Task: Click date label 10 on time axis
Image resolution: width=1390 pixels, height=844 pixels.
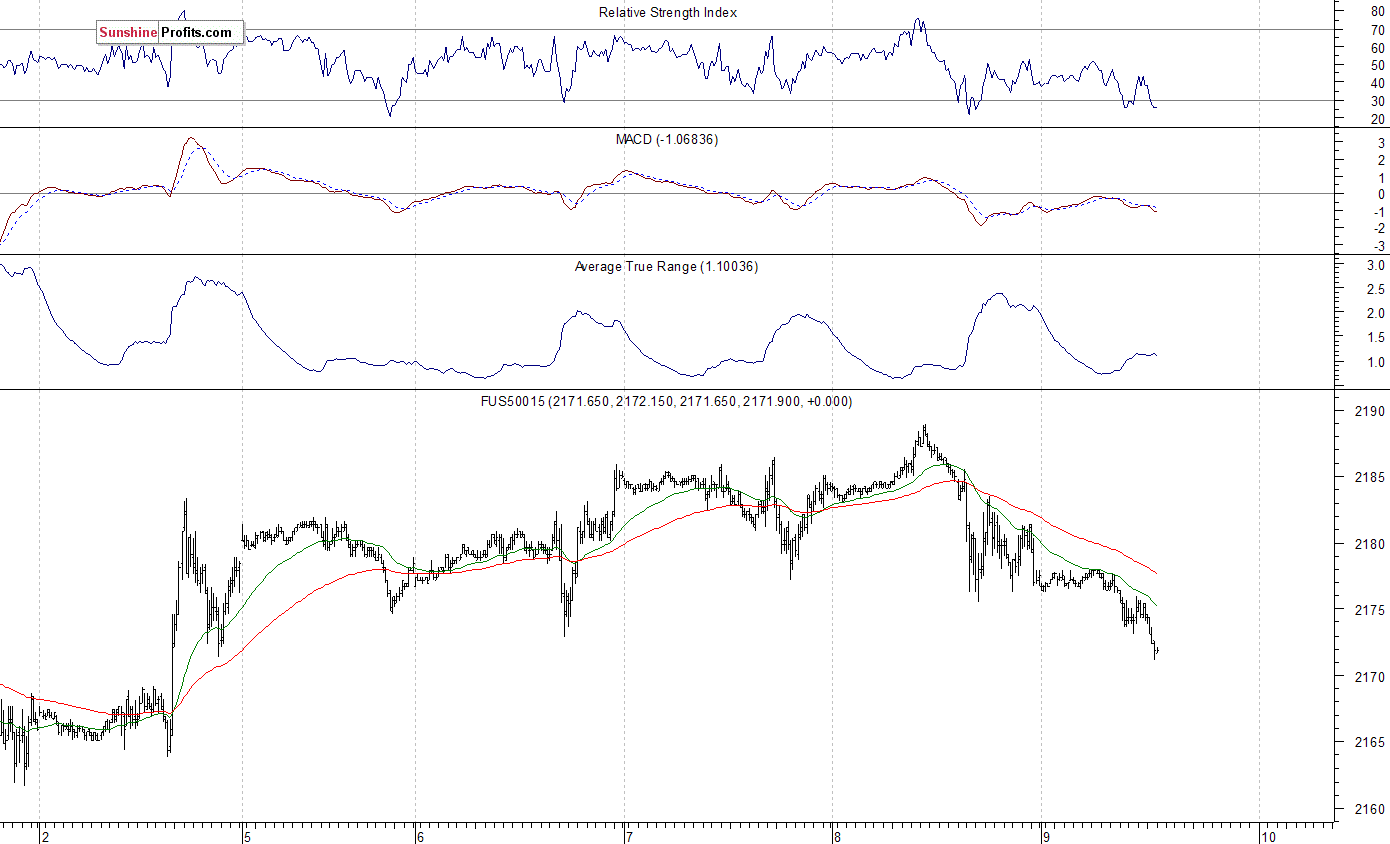Action: [x=1268, y=836]
